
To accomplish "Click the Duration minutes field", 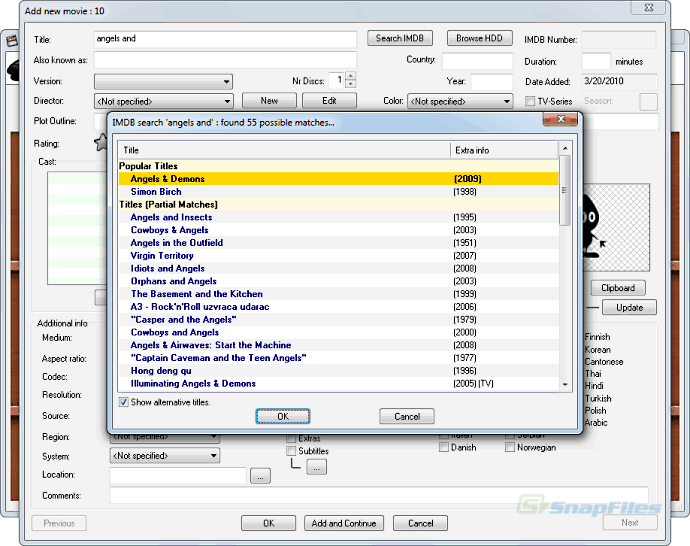I will [596, 61].
